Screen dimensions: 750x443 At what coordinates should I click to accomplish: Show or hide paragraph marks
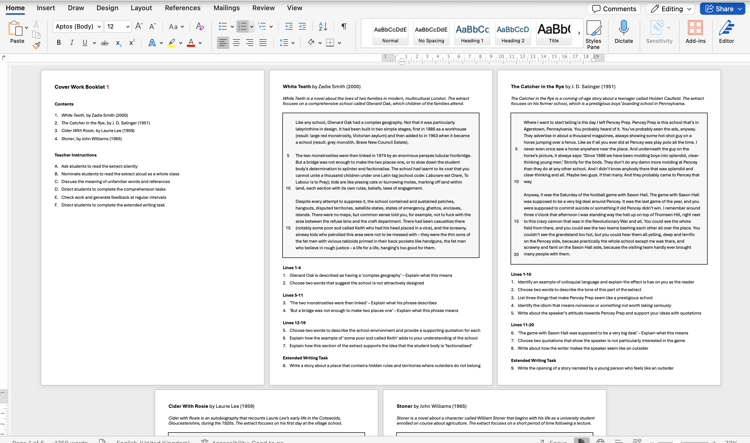coord(344,27)
